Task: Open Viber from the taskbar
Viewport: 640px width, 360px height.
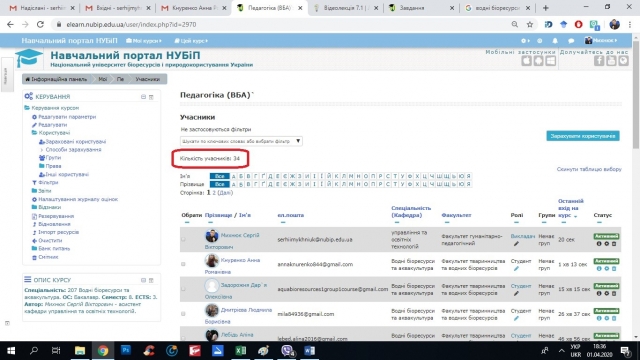Action: coord(287,350)
